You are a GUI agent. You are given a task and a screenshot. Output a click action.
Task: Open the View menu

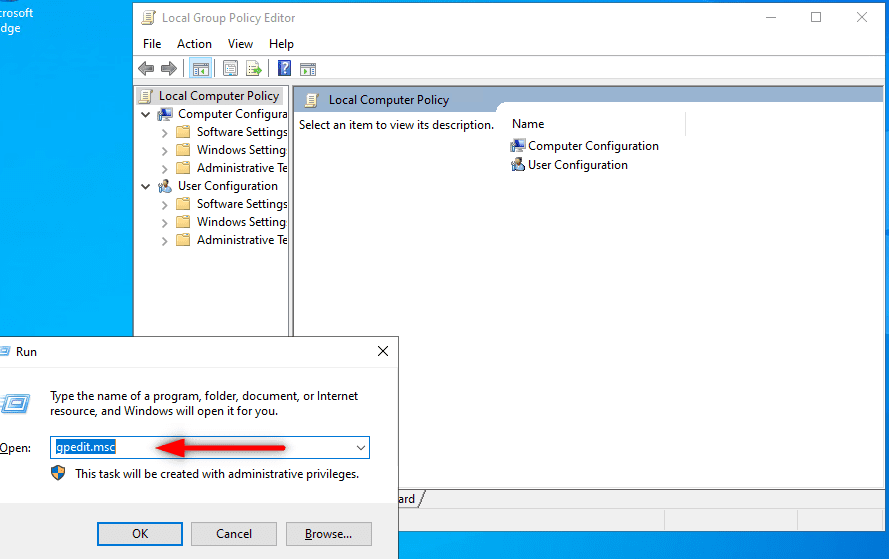point(240,44)
